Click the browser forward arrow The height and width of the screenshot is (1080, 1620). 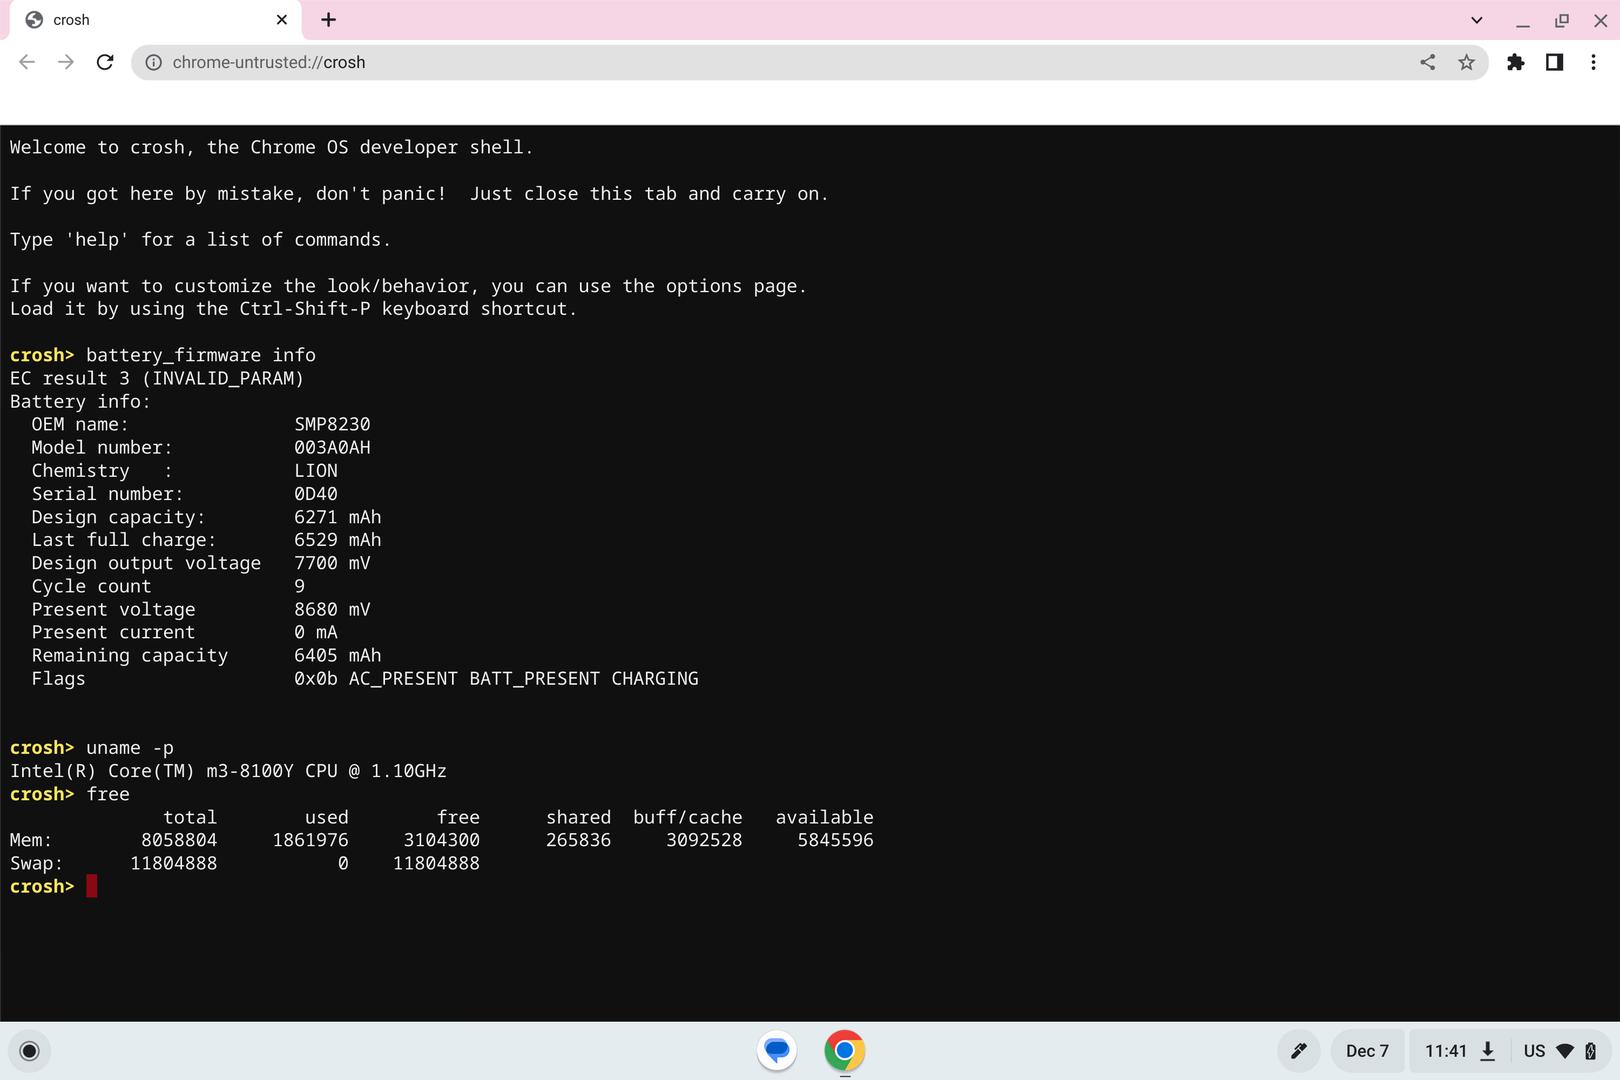coord(66,62)
